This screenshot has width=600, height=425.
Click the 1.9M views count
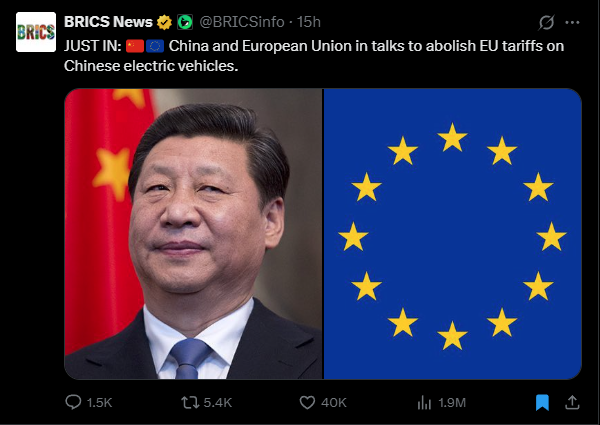452,402
